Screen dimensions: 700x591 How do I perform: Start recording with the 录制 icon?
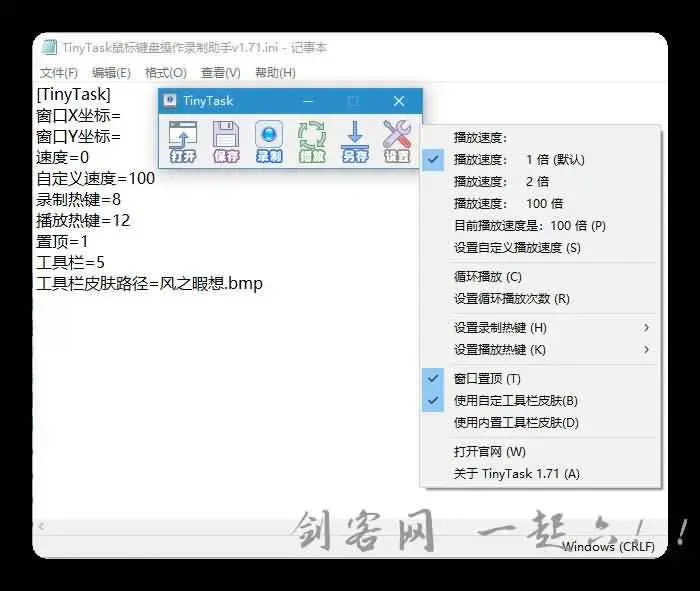pyautogui.click(x=269, y=142)
